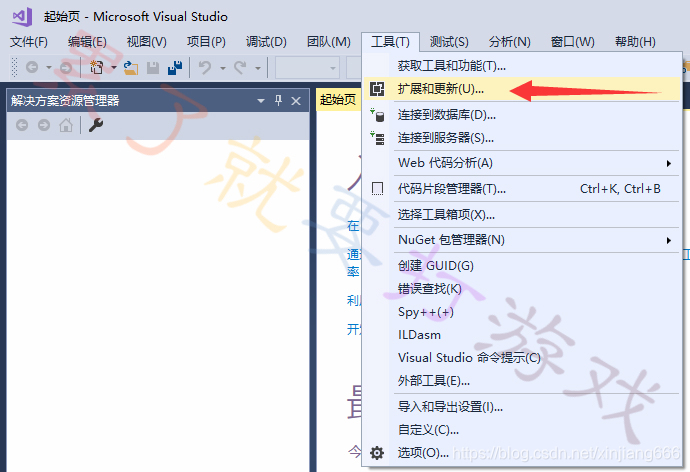Select the 起始页 document tab
690x472 pixels.
(338, 100)
